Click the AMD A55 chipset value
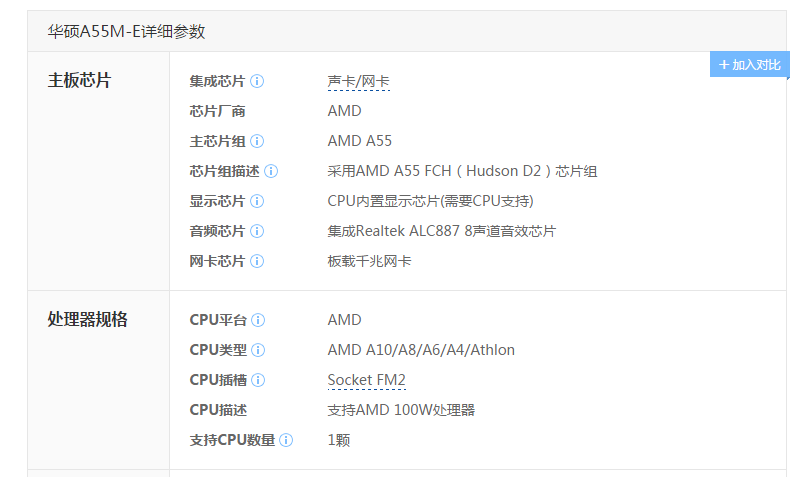The image size is (806, 477). click(360, 141)
